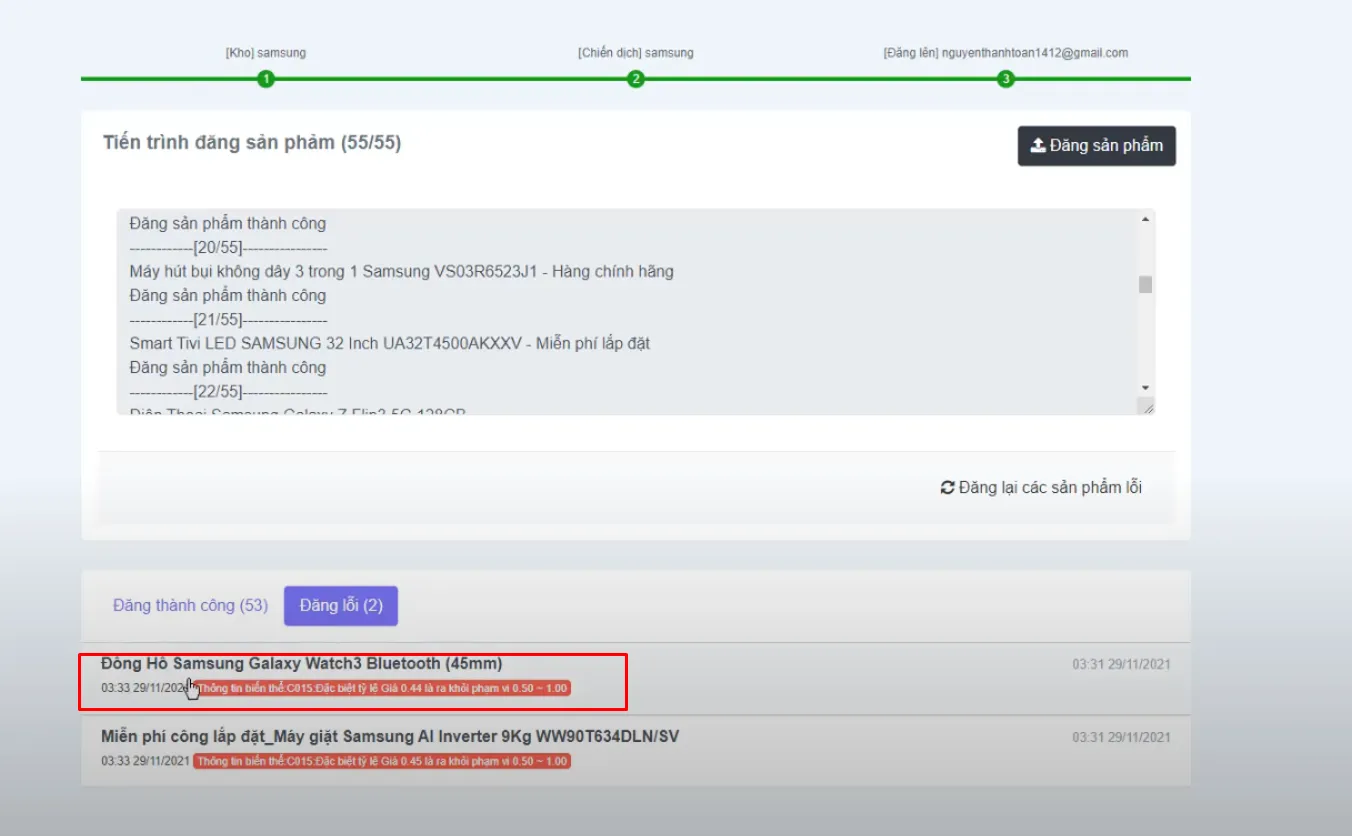Click "Đăng lại các sản phẩm lỗi" retry link

pyautogui.click(x=1041, y=488)
